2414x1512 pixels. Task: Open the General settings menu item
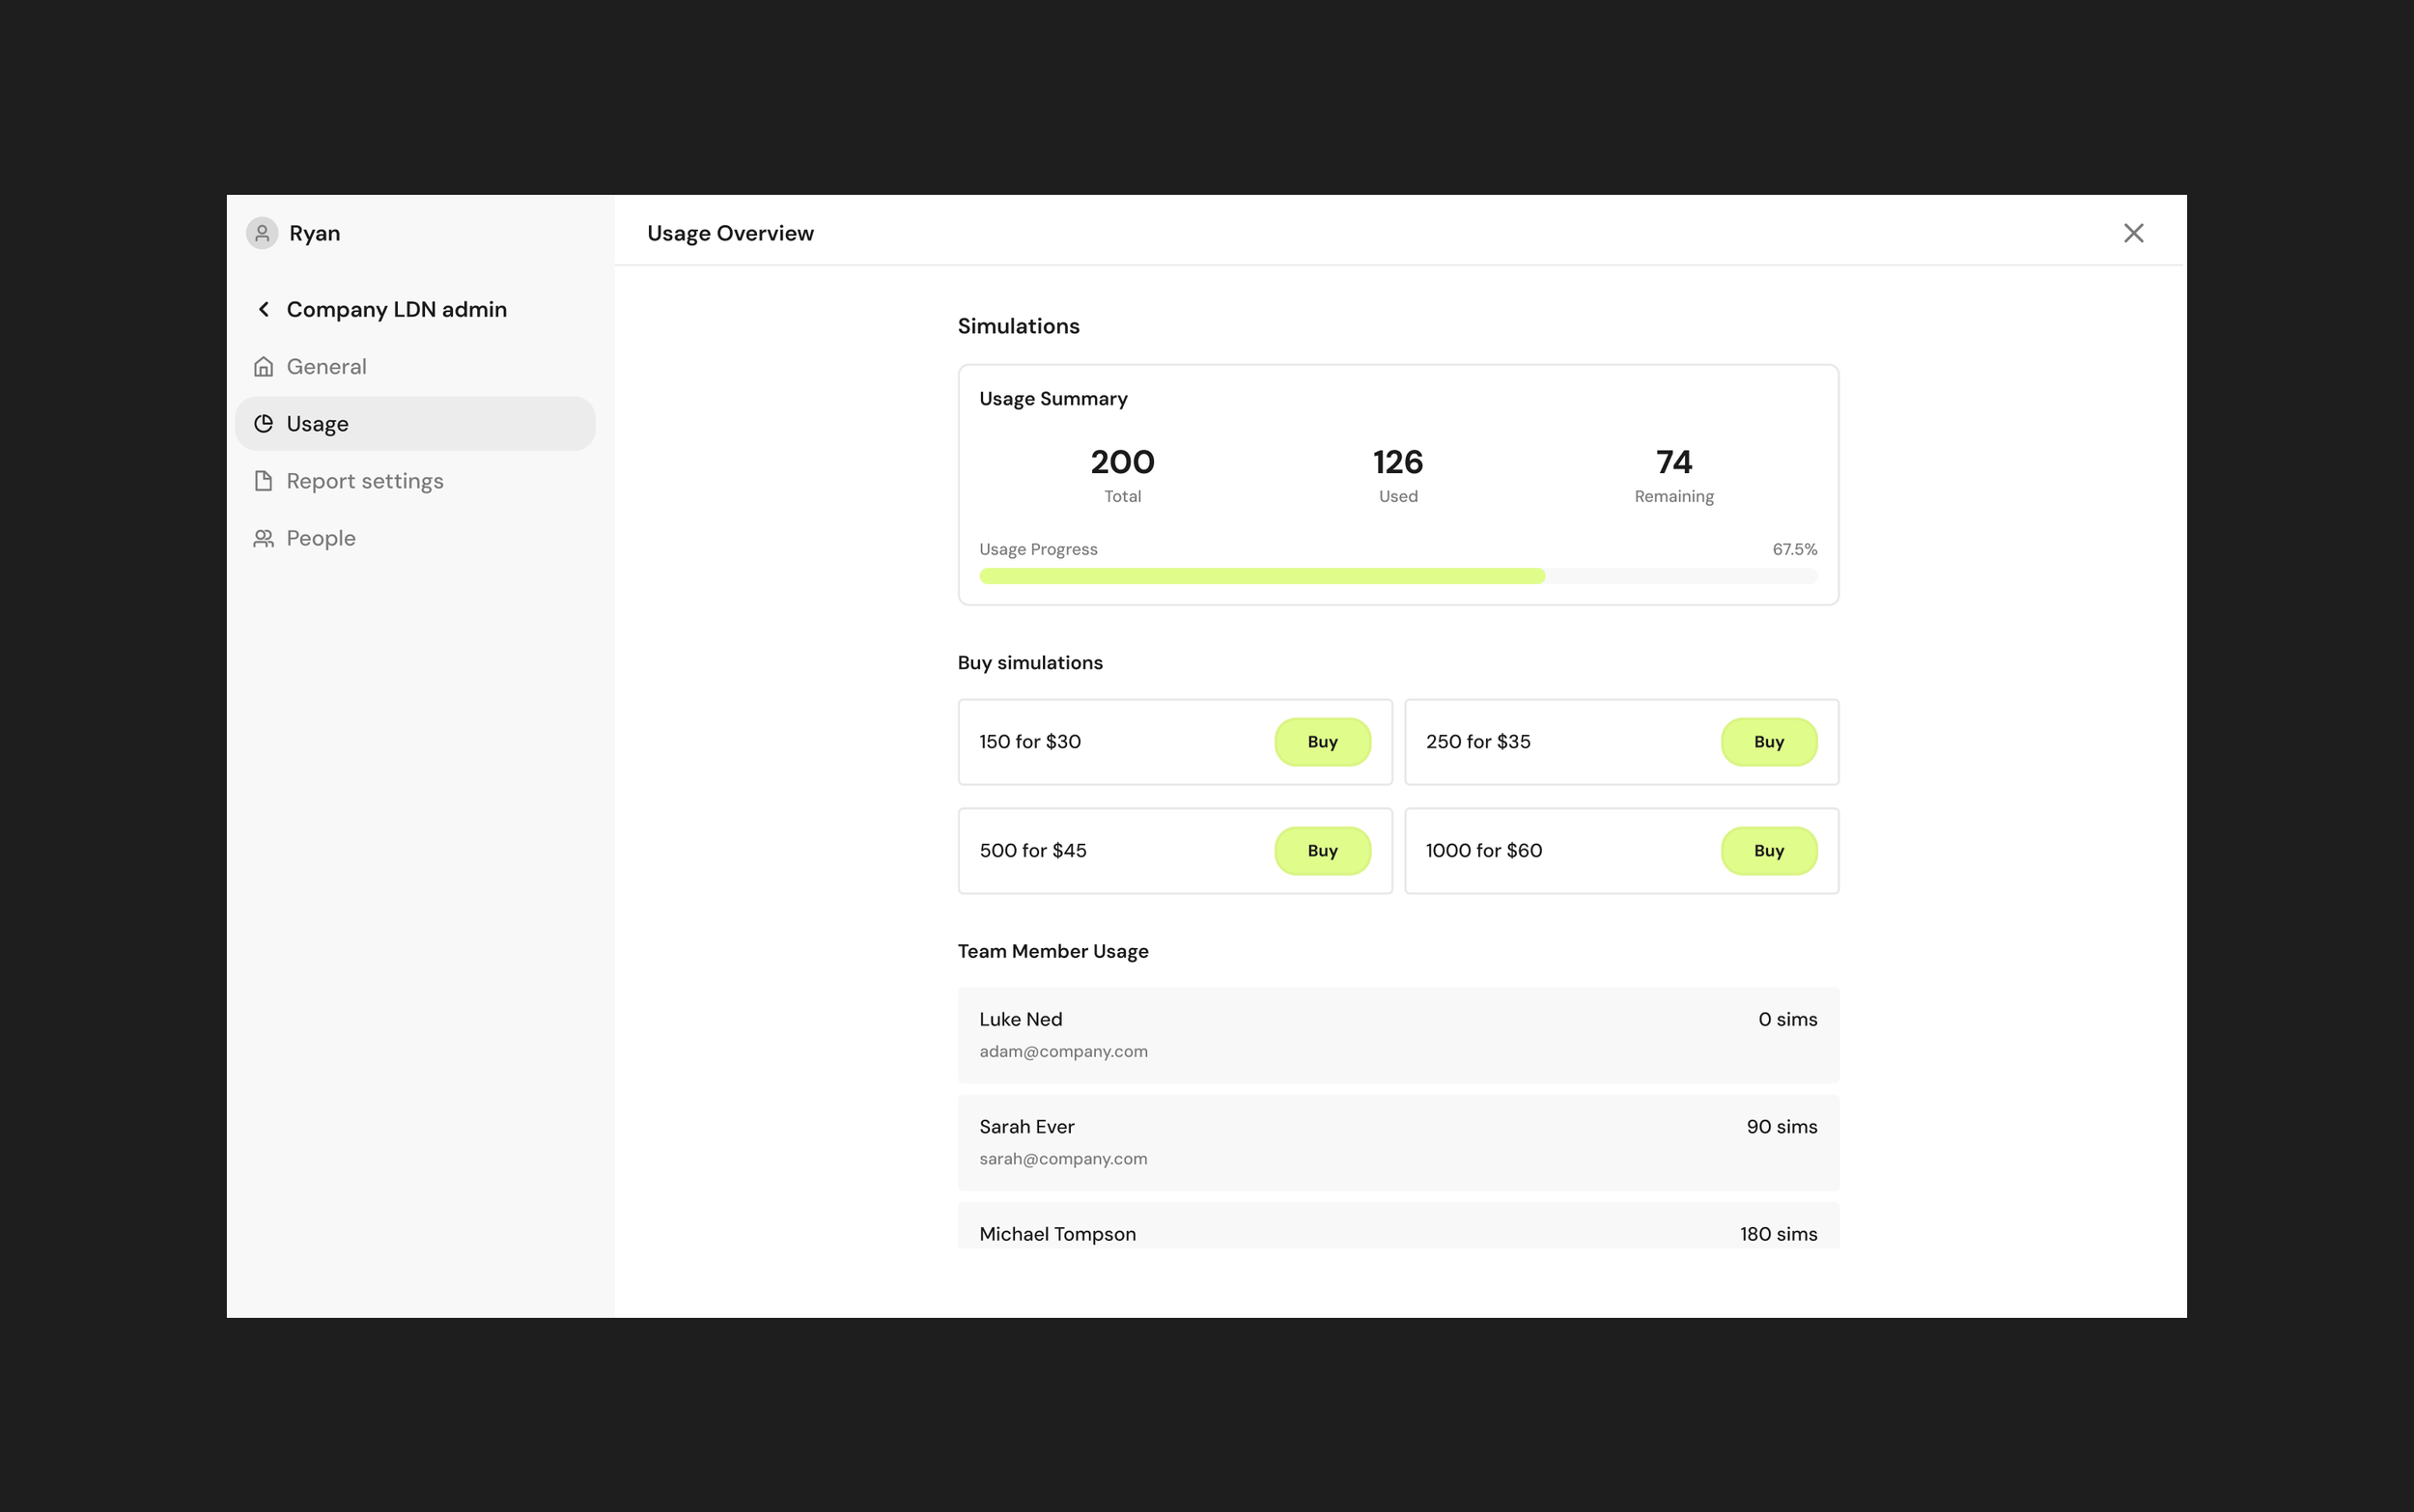point(326,367)
